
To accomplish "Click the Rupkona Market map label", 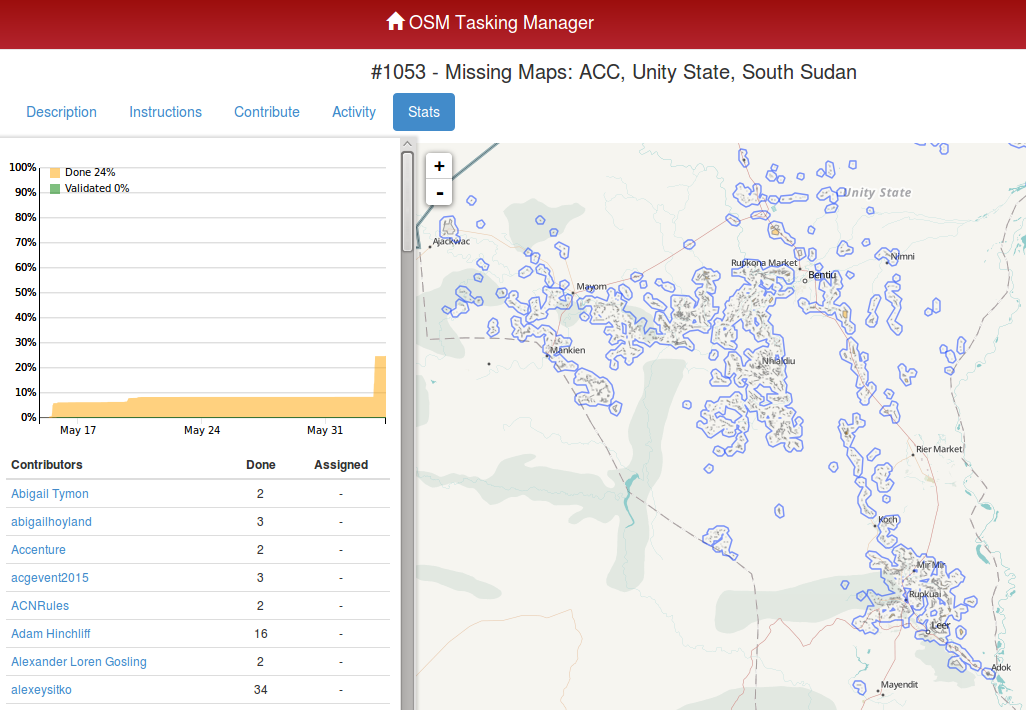I will point(764,263).
